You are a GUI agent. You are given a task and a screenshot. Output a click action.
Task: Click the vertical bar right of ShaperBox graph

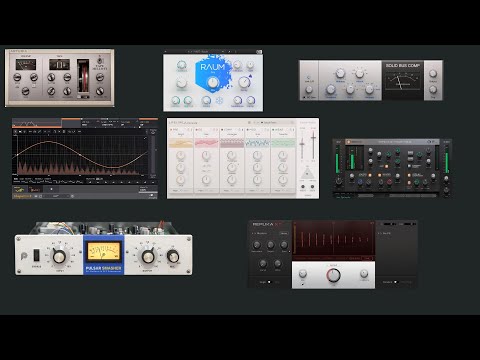pos(153,155)
